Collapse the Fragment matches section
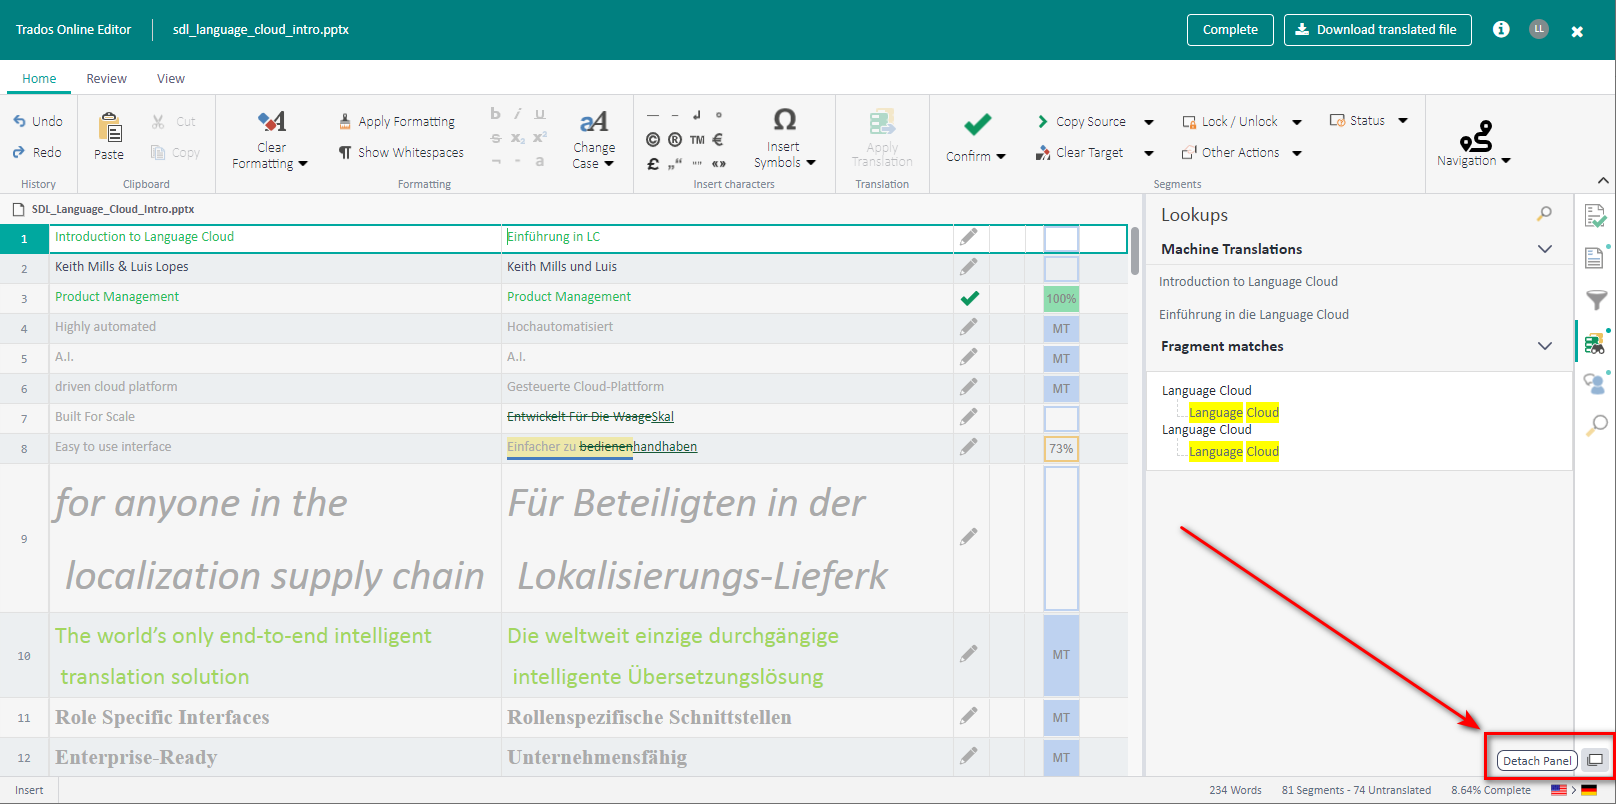The height and width of the screenshot is (804, 1616). [x=1545, y=346]
